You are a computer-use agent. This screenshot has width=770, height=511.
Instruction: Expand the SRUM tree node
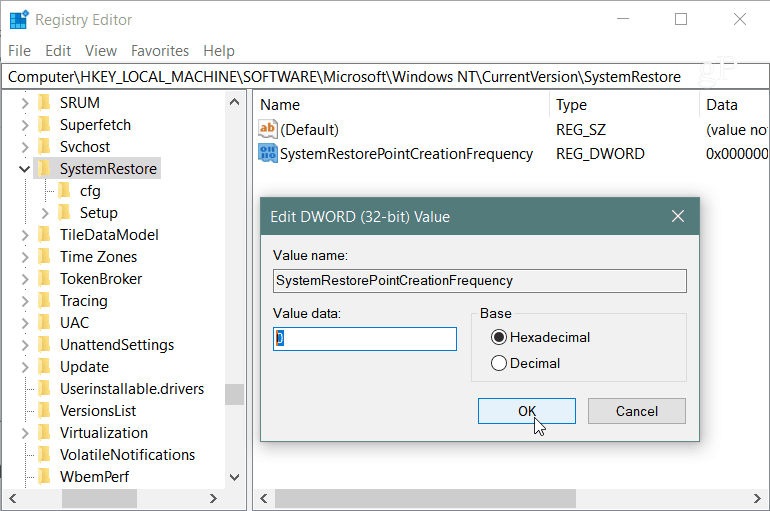point(25,103)
